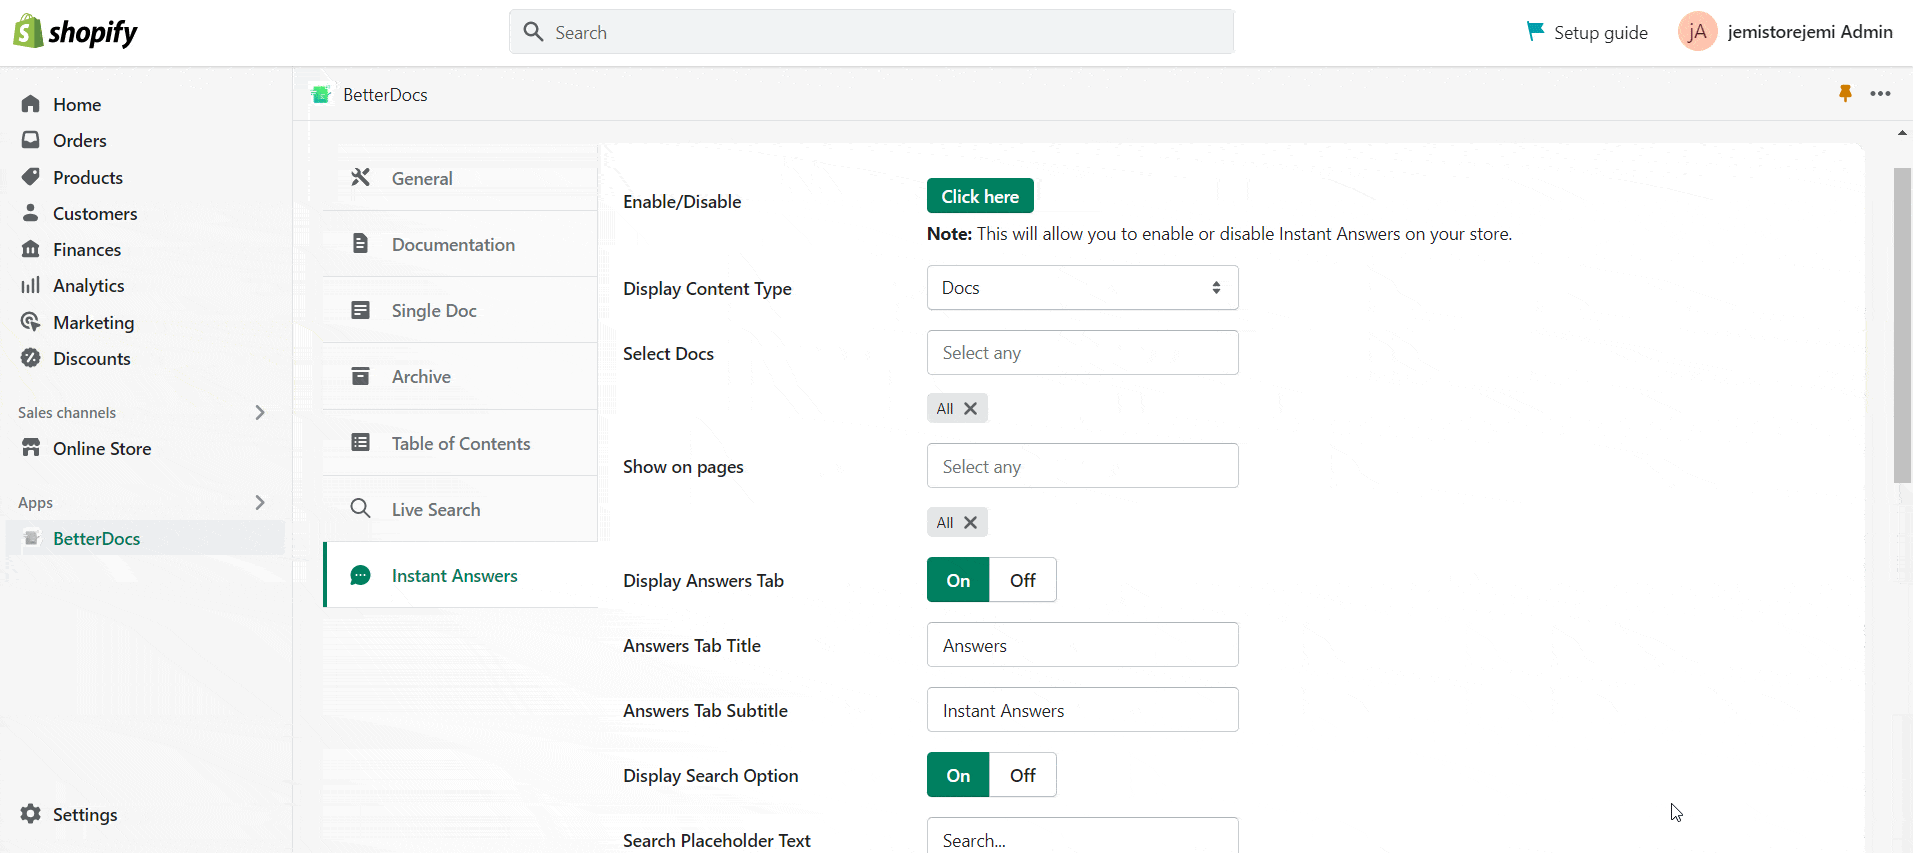Viewport: 1913px width, 853px height.
Task: Click the Discounts badge icon
Action: 31,358
